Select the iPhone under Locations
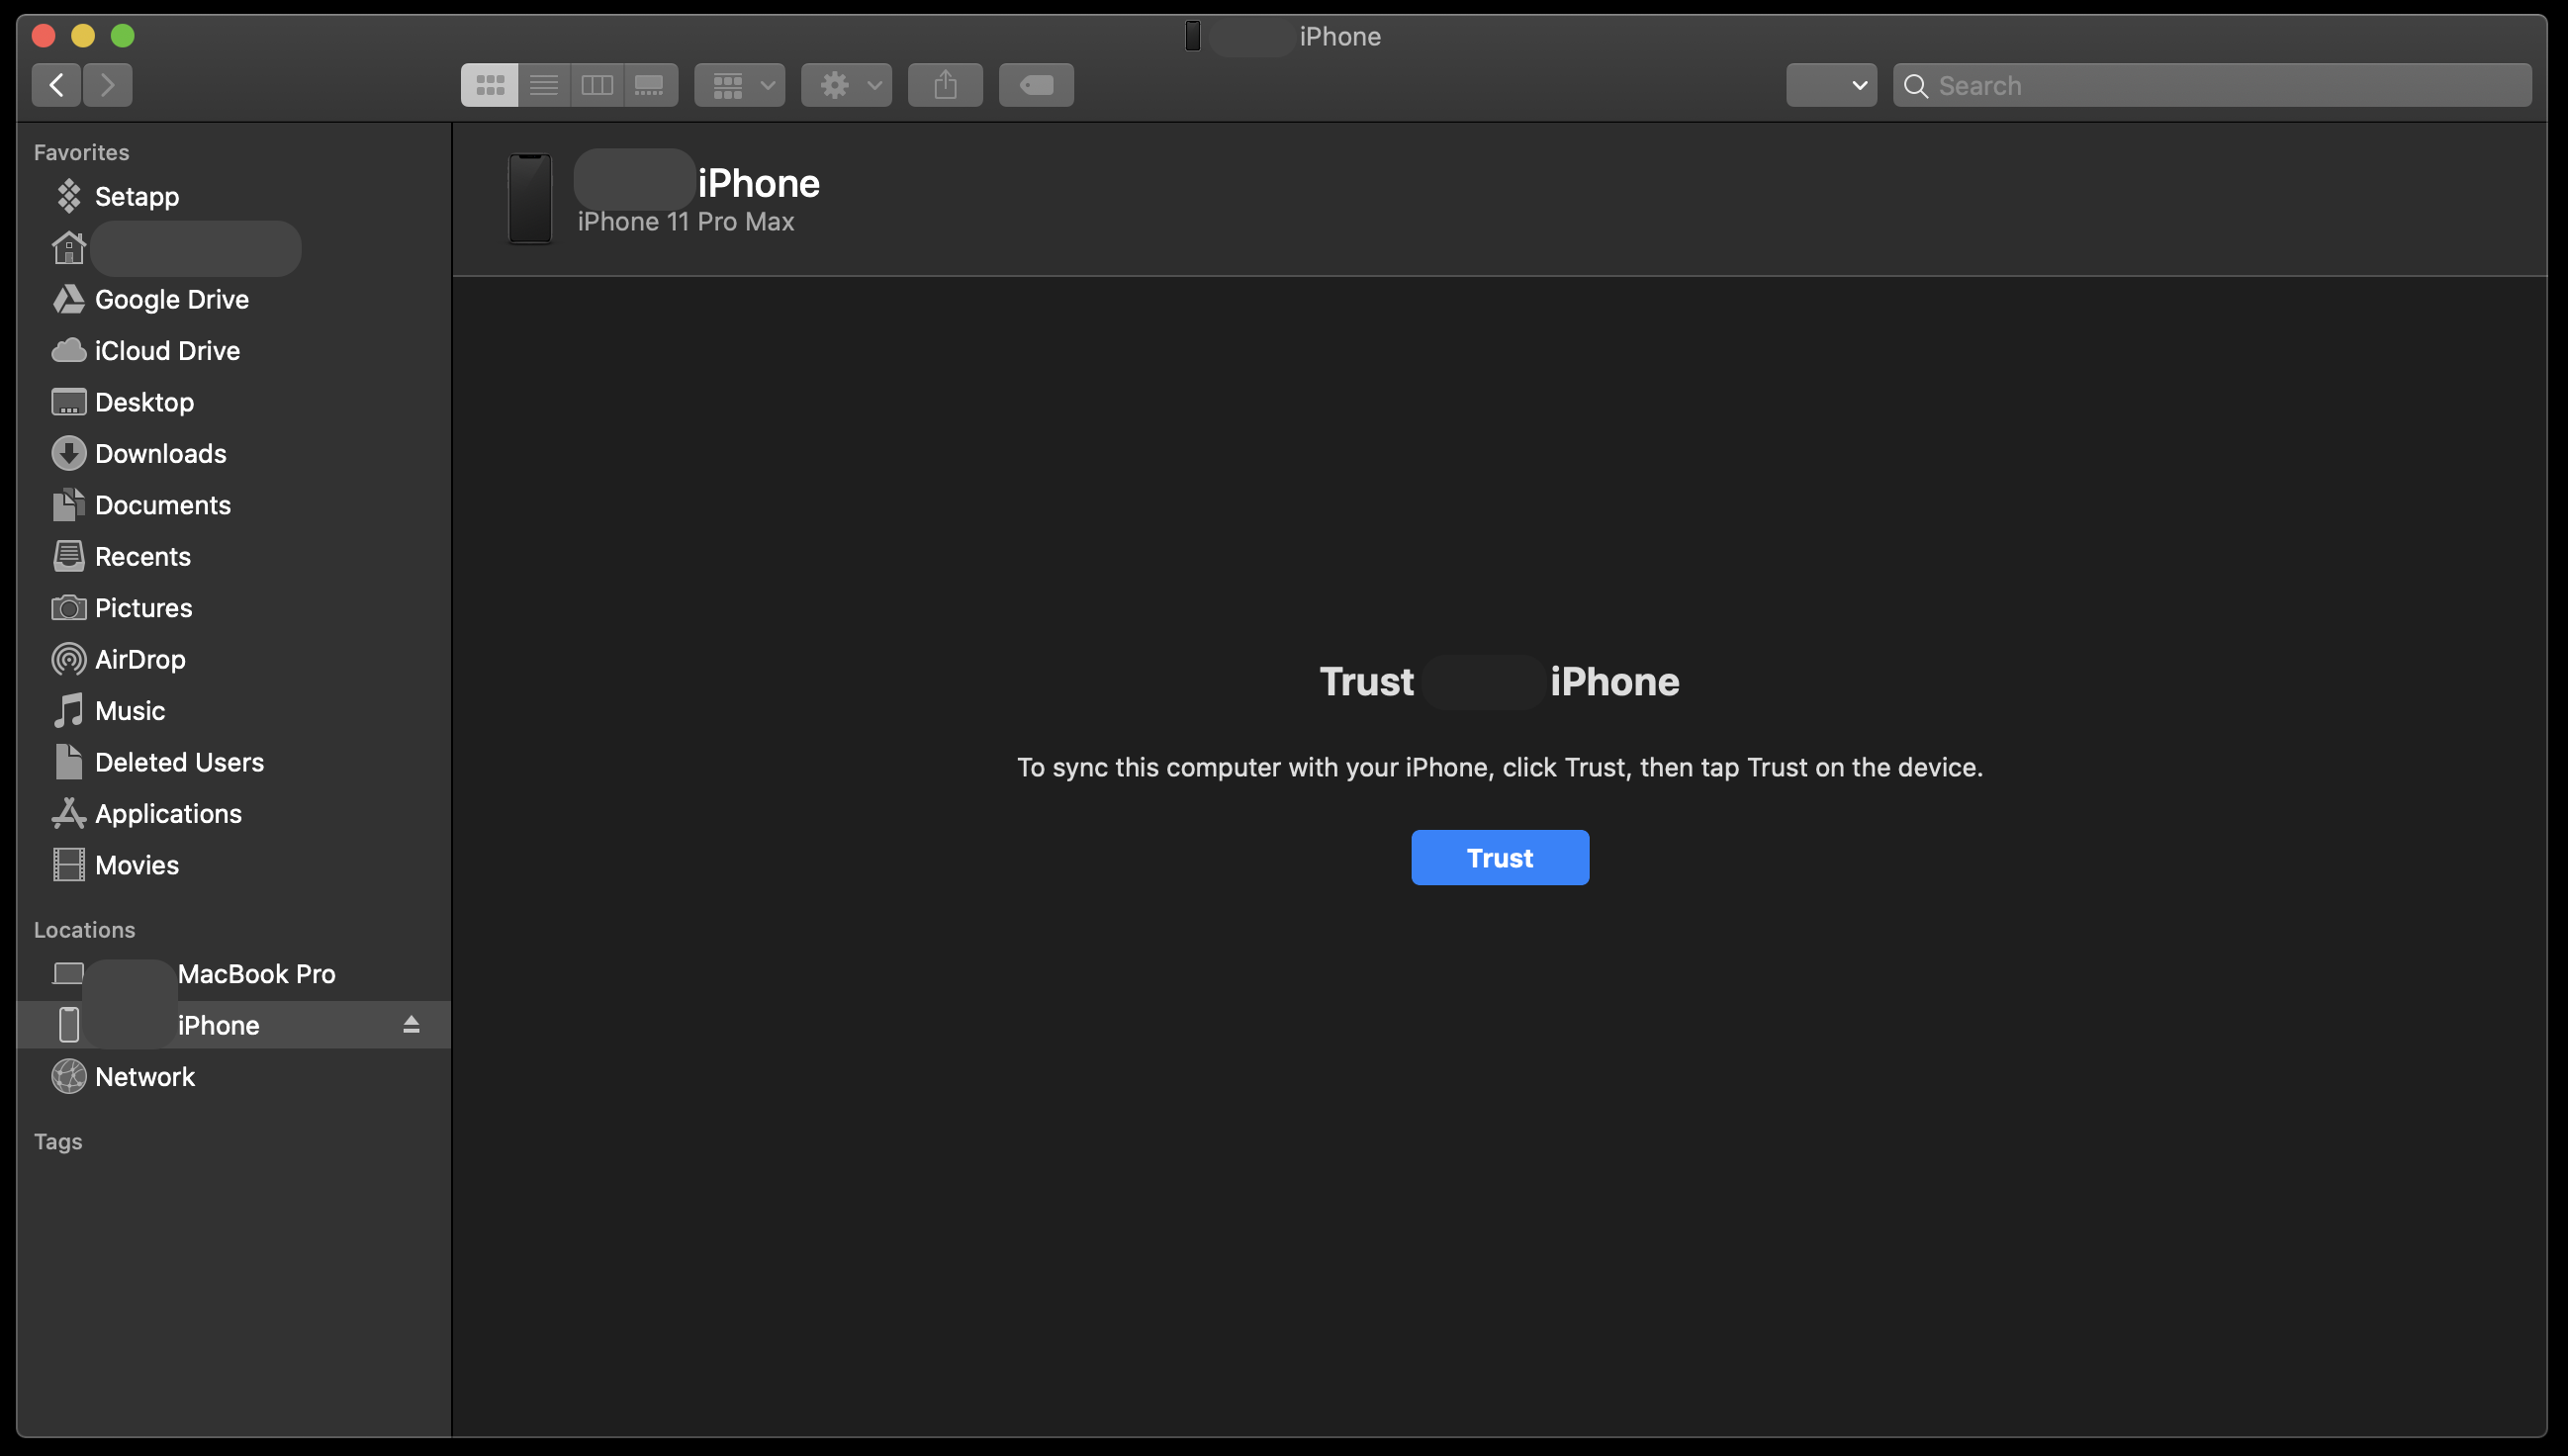Screen dimensions: 2568x1456 click(233, 1025)
